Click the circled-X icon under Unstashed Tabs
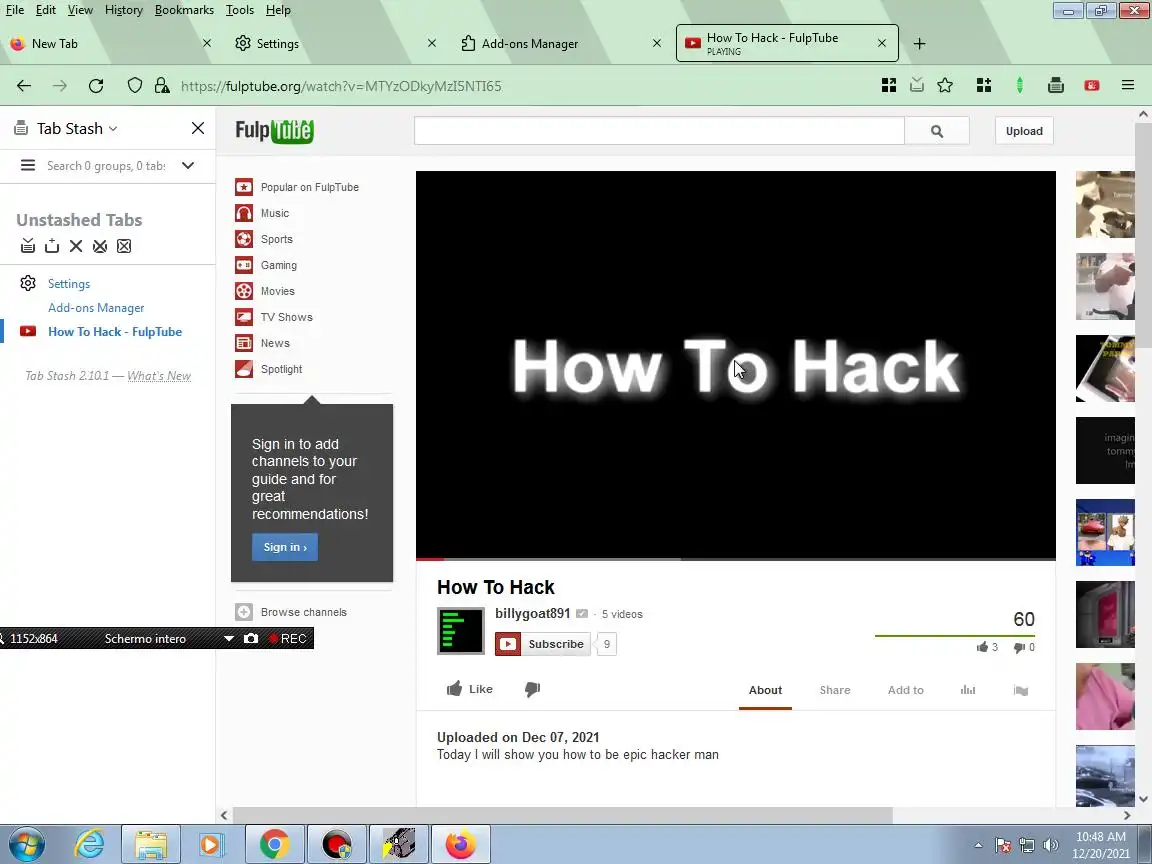Screen dimensions: 1152x864 tap(100, 246)
